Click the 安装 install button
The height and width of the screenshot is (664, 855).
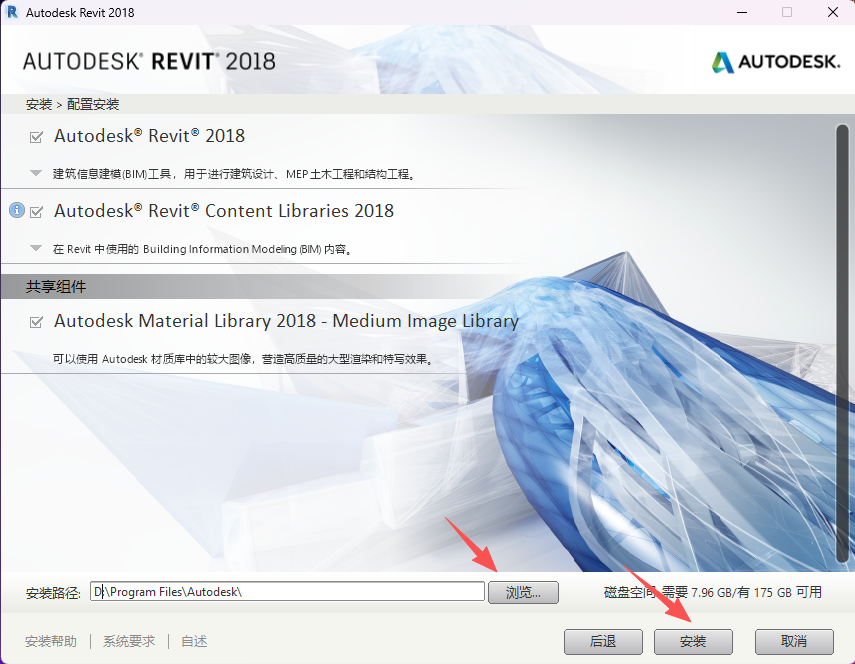pos(693,642)
